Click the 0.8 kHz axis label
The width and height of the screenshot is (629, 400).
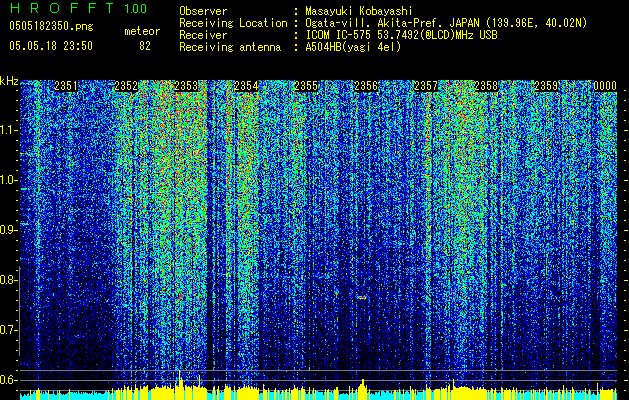coord(8,280)
